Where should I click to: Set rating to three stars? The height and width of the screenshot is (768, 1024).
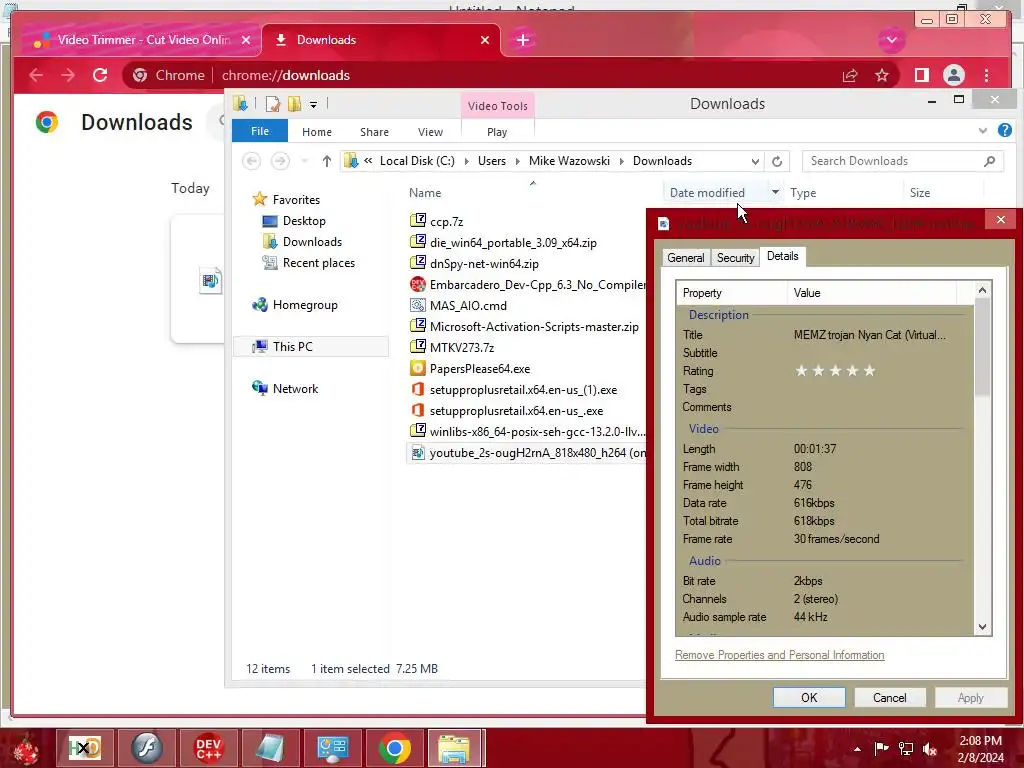coord(835,371)
